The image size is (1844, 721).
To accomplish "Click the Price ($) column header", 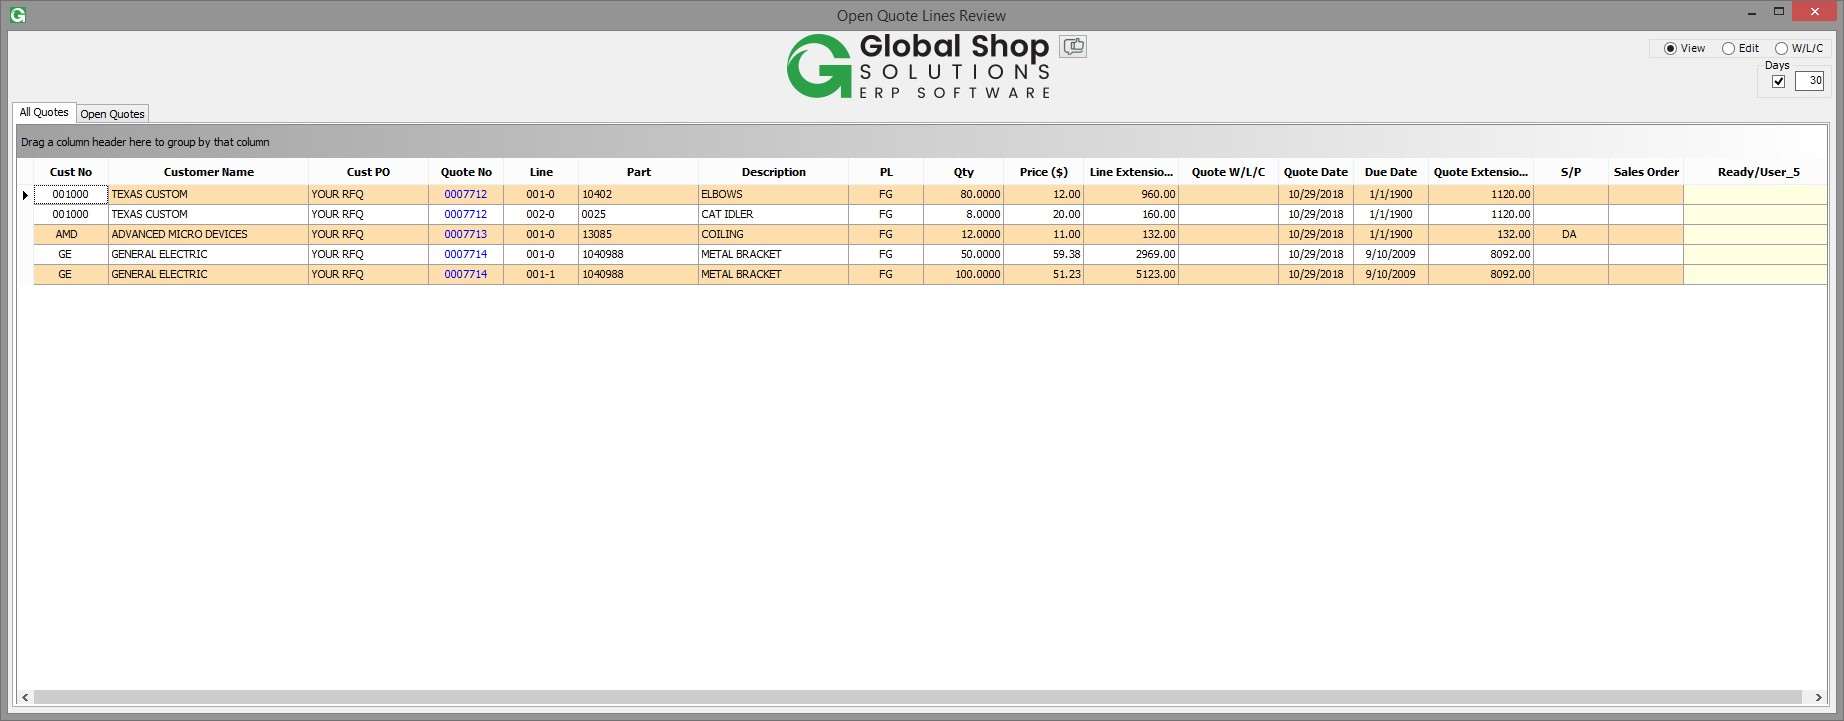I will [x=1044, y=172].
